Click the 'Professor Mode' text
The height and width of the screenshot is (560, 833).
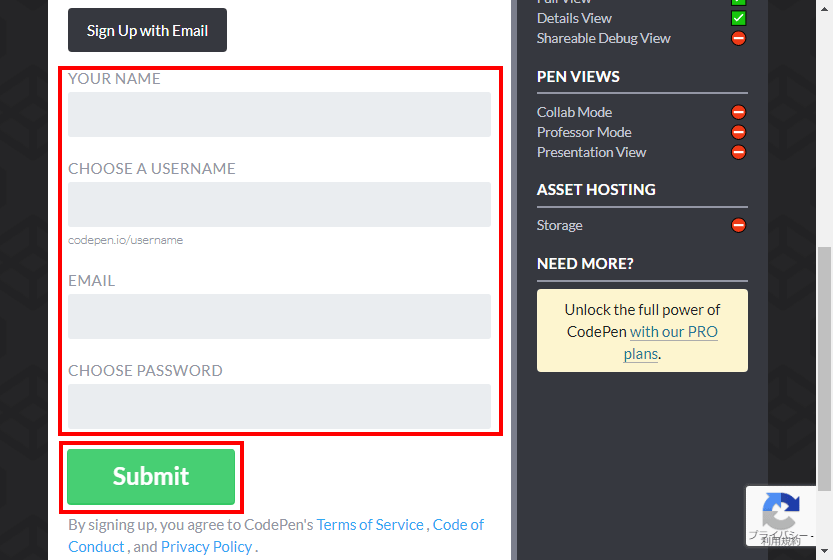click(x=584, y=132)
